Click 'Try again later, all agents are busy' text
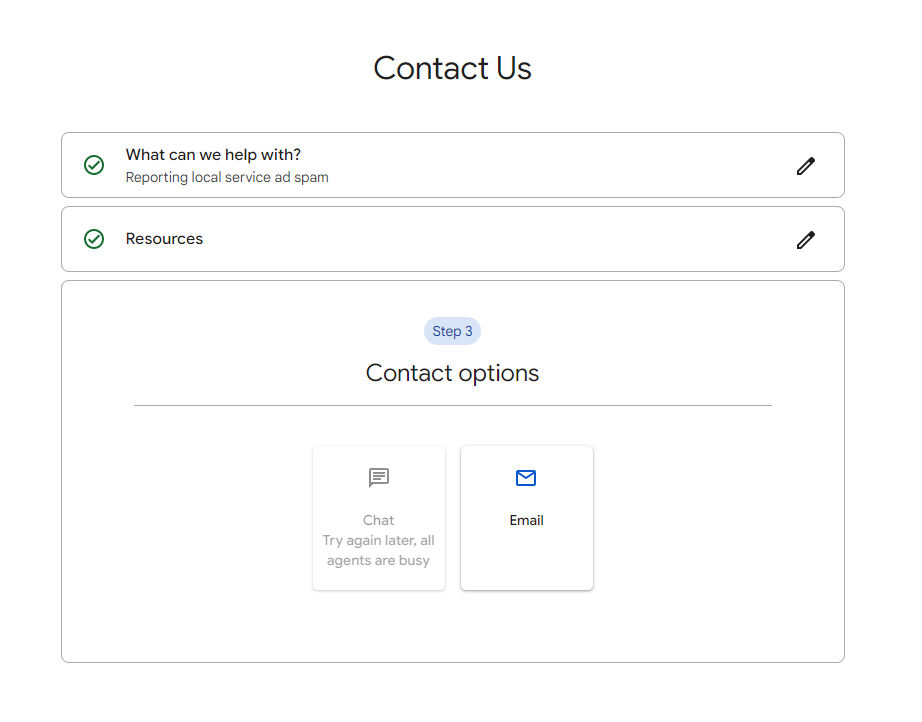Image resolution: width=922 pixels, height=722 pixels. pos(378,550)
